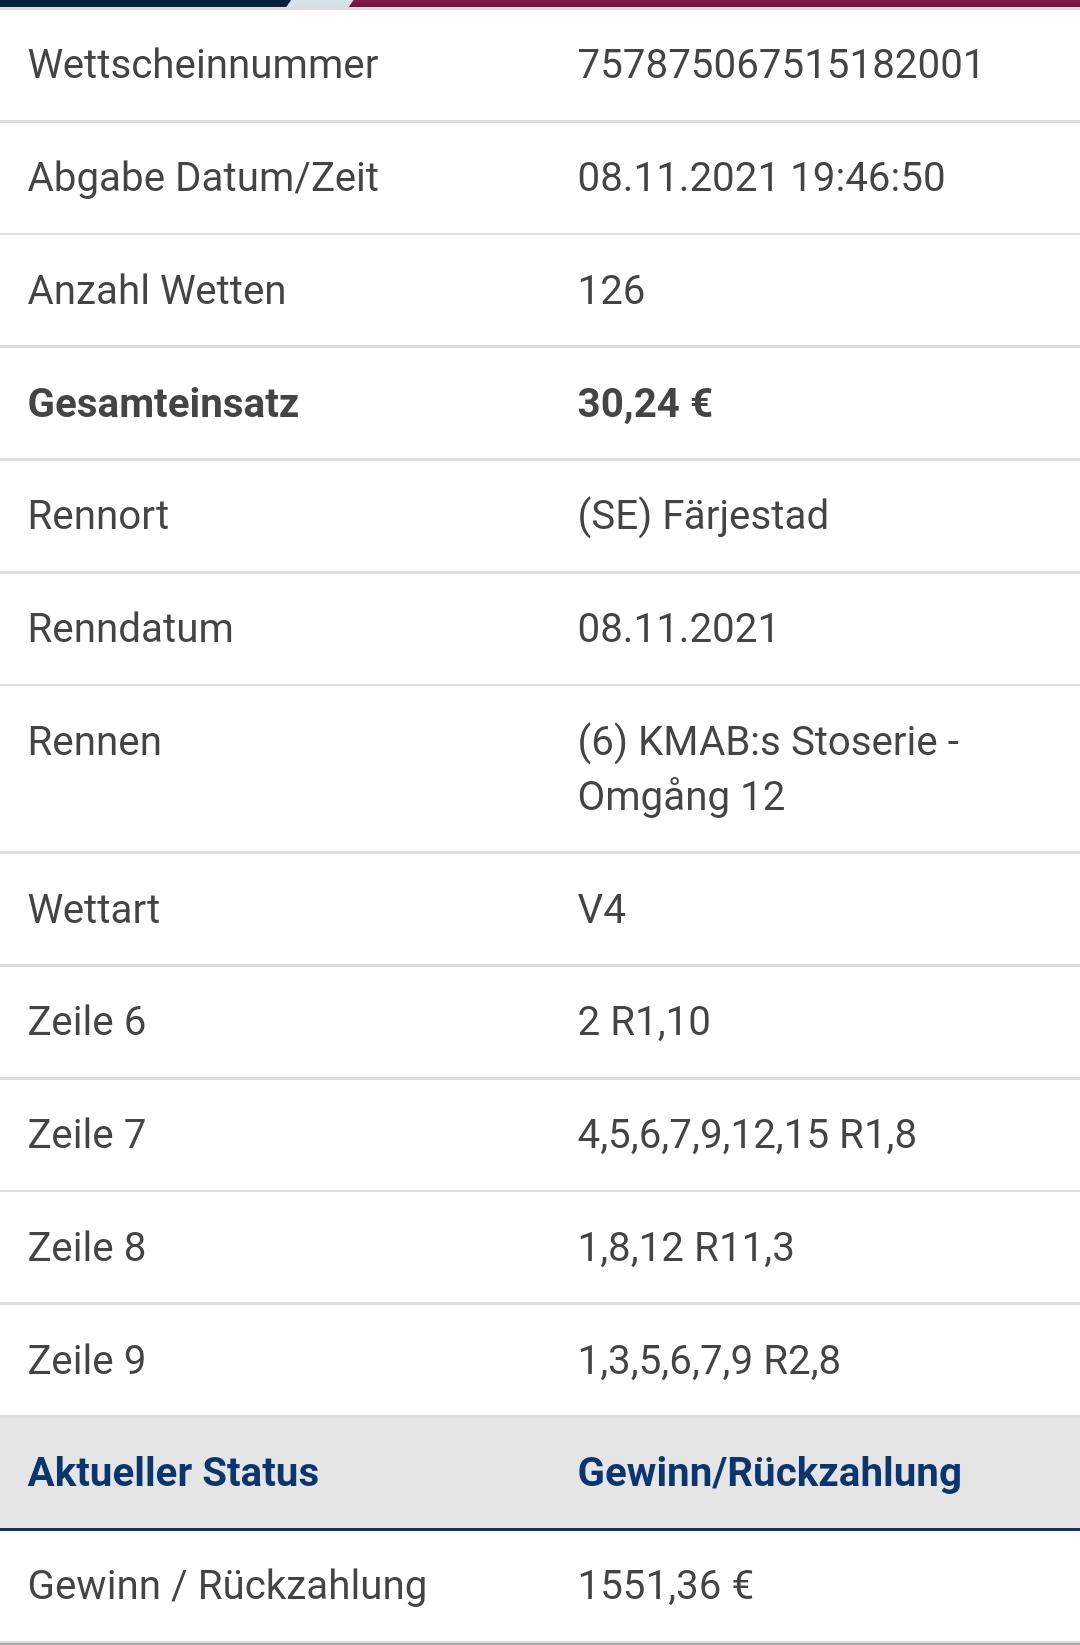1080x1645 pixels.
Task: Select the Renndatum value 08.11.2021
Action: click(x=677, y=629)
